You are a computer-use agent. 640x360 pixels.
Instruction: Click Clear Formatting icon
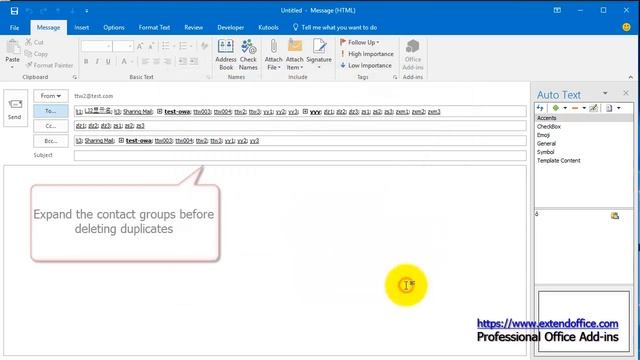pyautogui.click(x=204, y=46)
